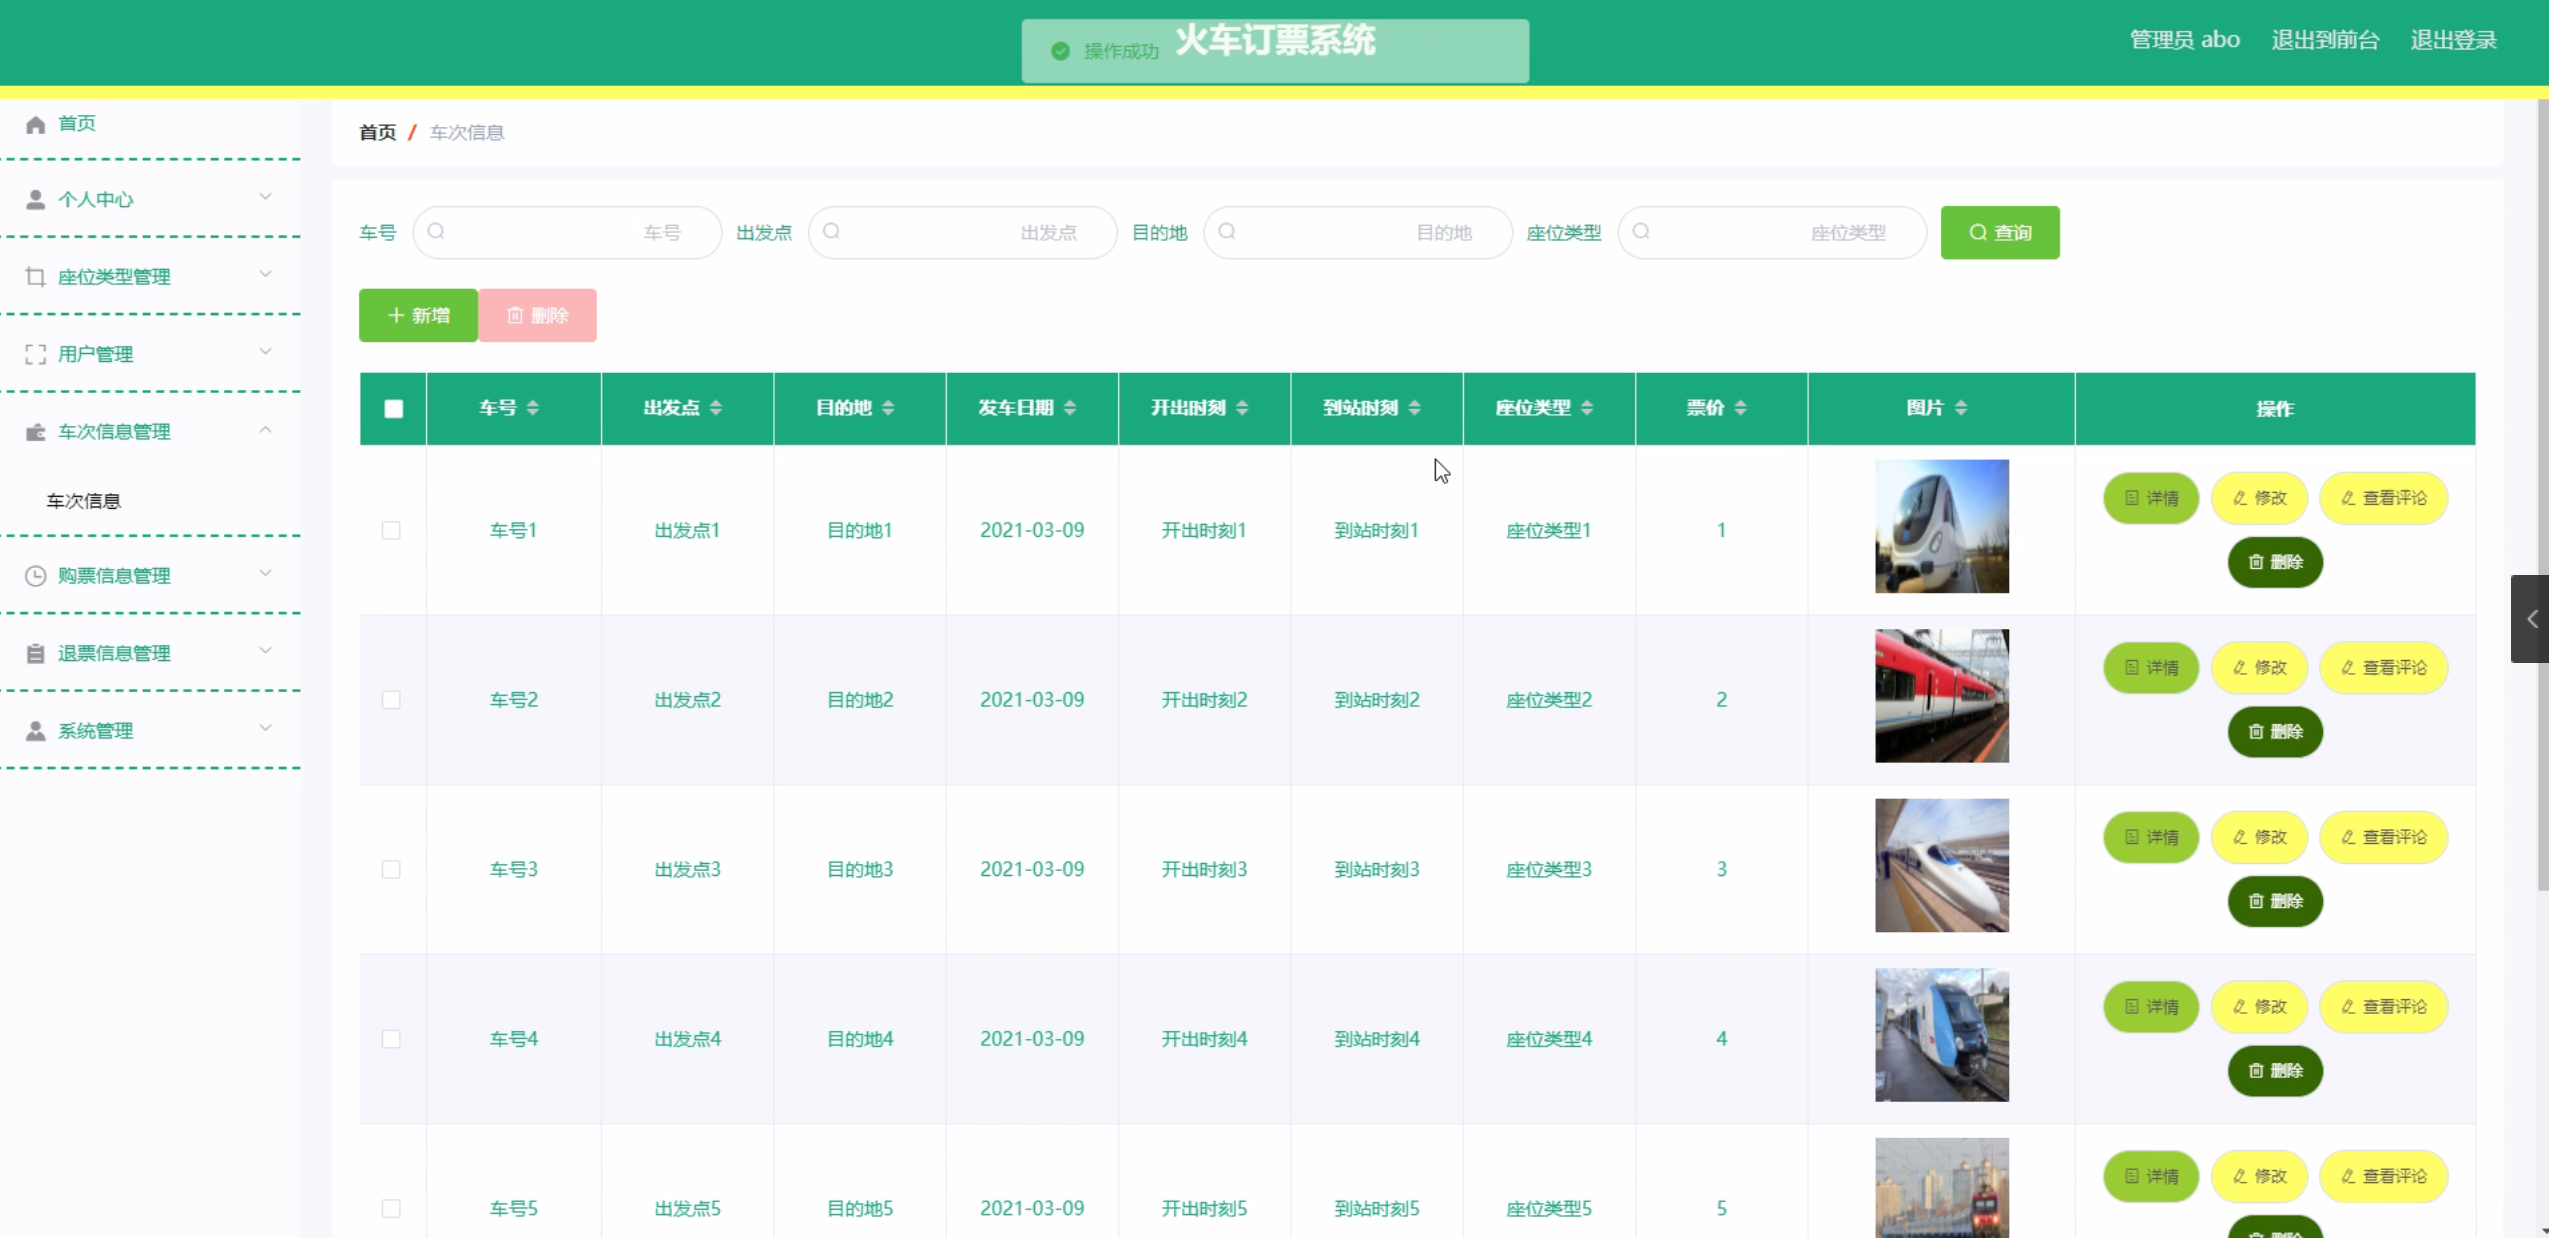The image size is (2549, 1238).
Task: Click the clipboard icon beside 退票信息管理
Action: tap(36, 654)
